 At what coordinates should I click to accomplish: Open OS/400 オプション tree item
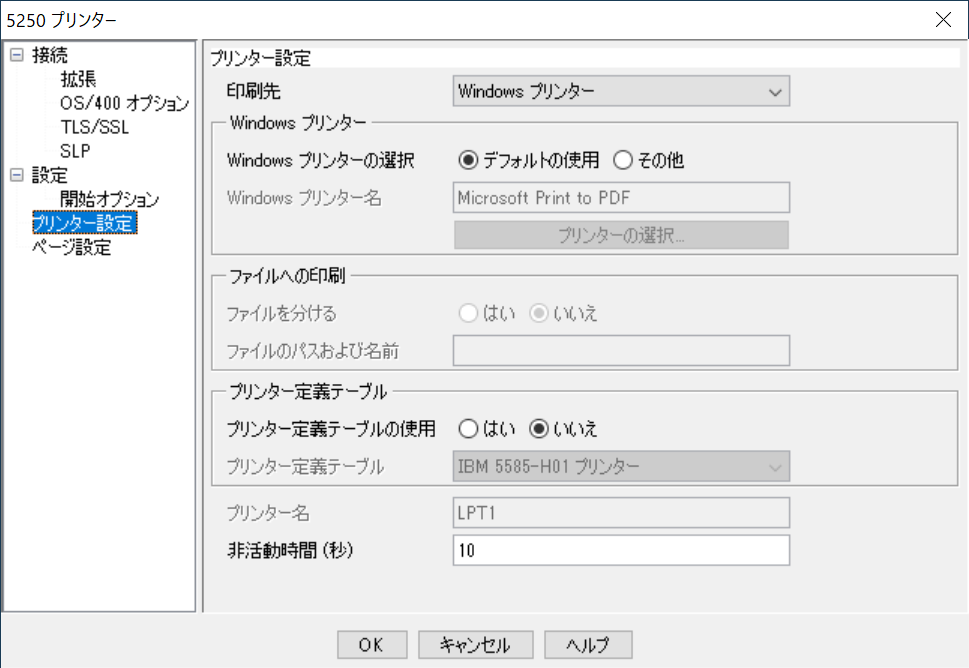(x=124, y=103)
